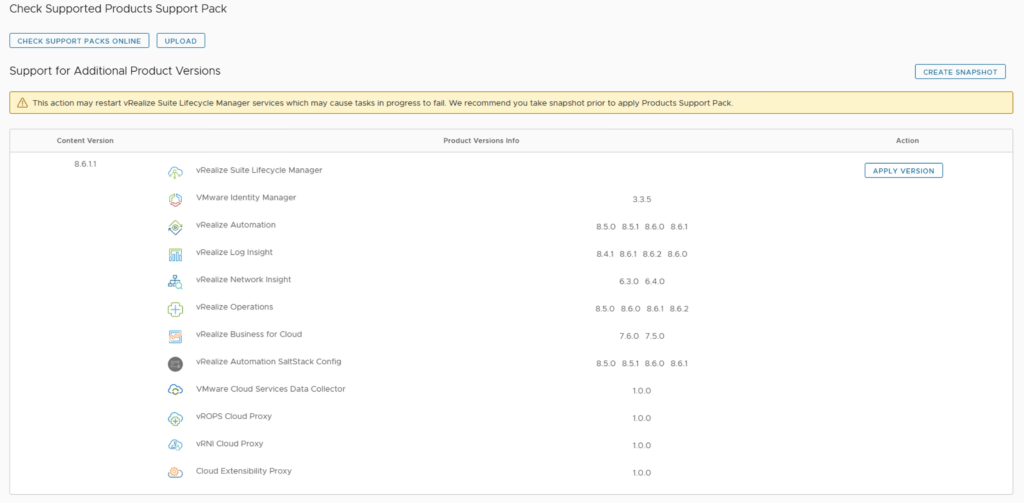Click the vROPS Cloud Proxy icon
The width and height of the screenshot is (1024, 503).
(x=175, y=418)
